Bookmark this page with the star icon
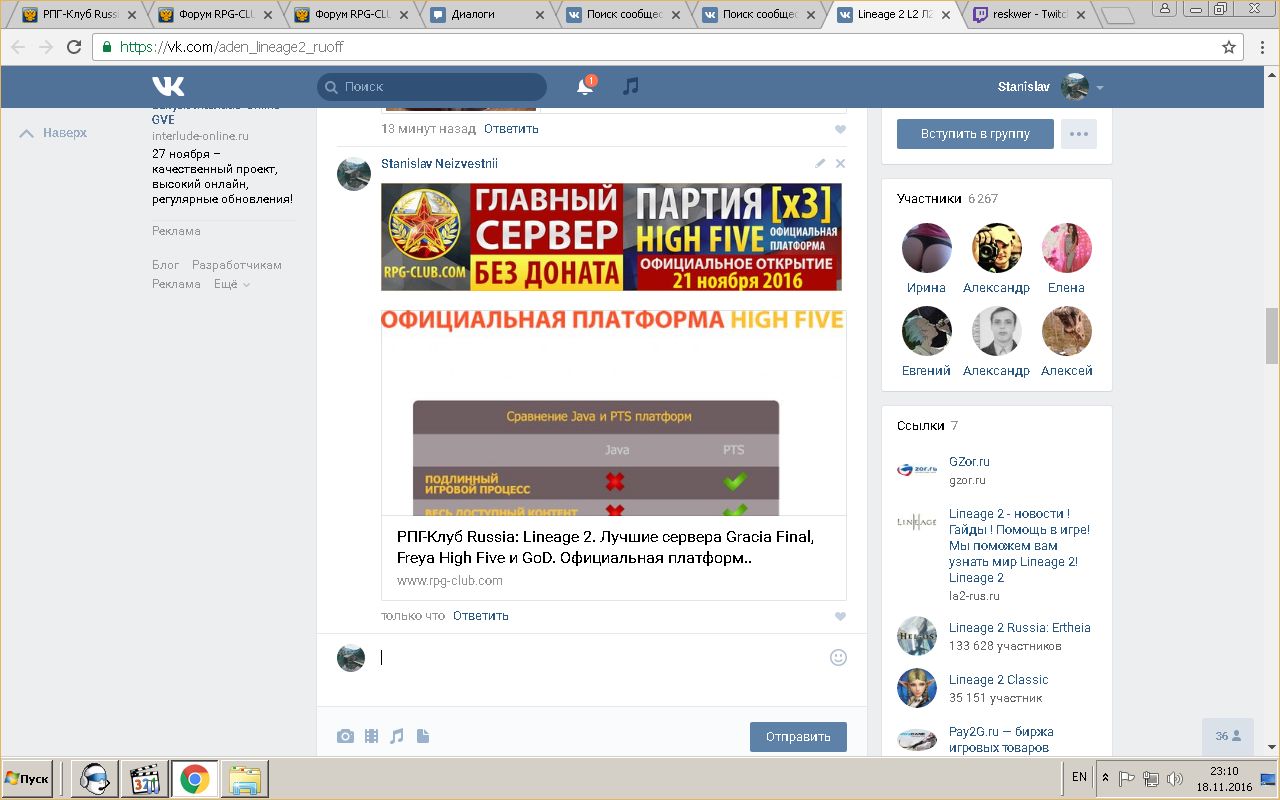 1229,47
